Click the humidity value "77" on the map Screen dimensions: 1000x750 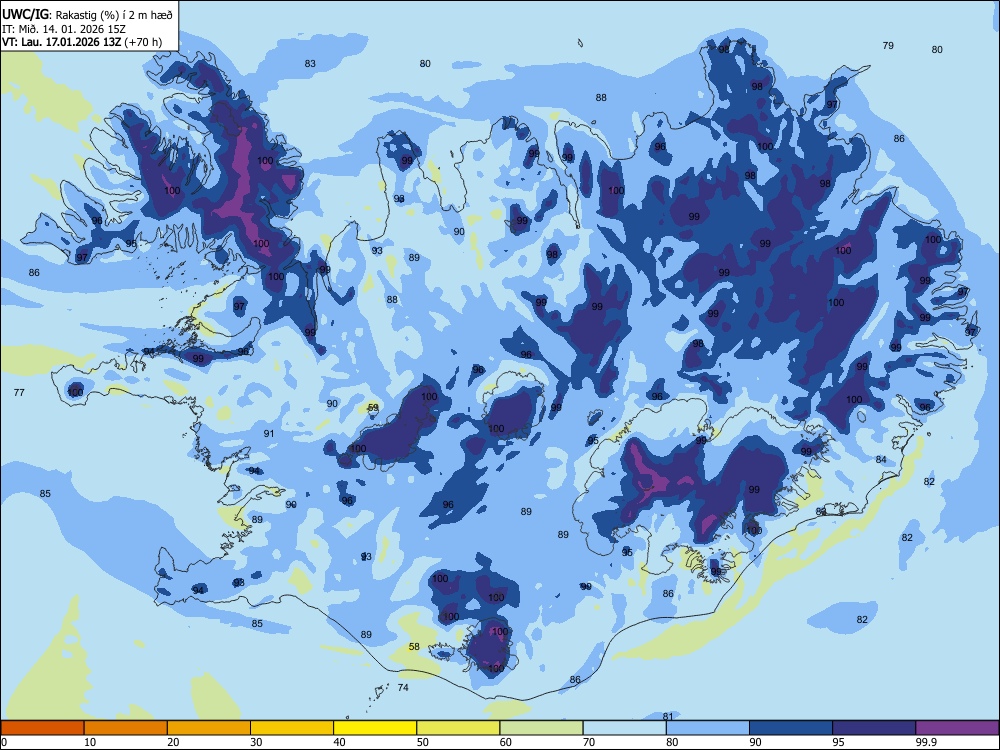[19, 393]
